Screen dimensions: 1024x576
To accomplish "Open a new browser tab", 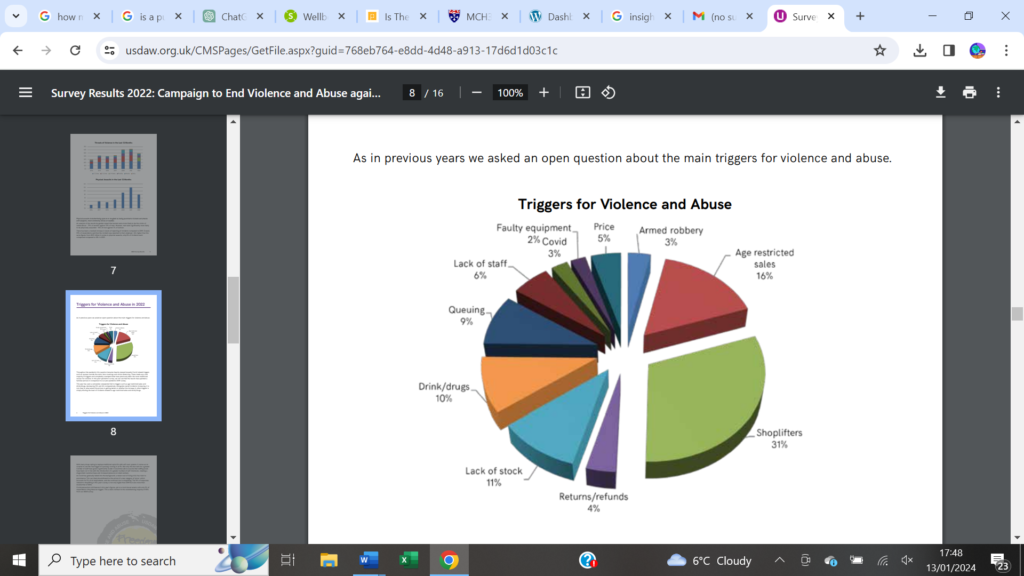I will coord(860,16).
